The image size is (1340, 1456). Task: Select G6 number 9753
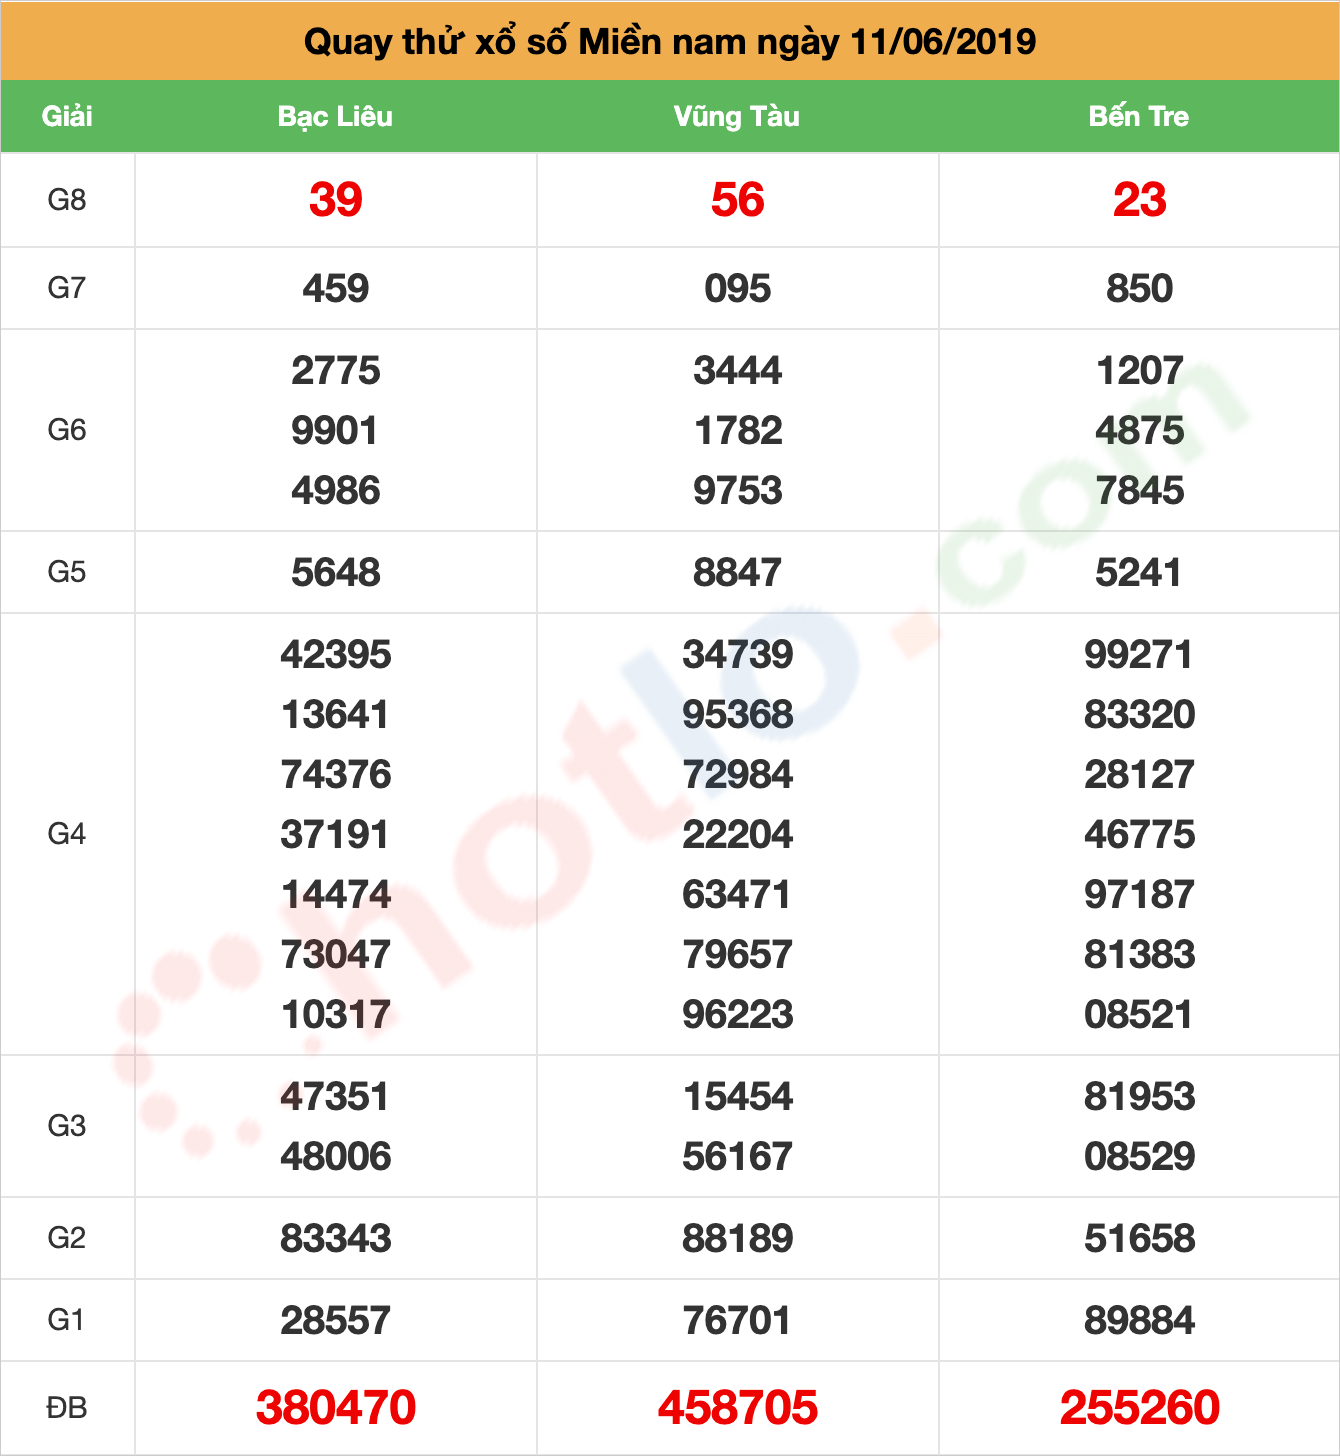pos(738,491)
